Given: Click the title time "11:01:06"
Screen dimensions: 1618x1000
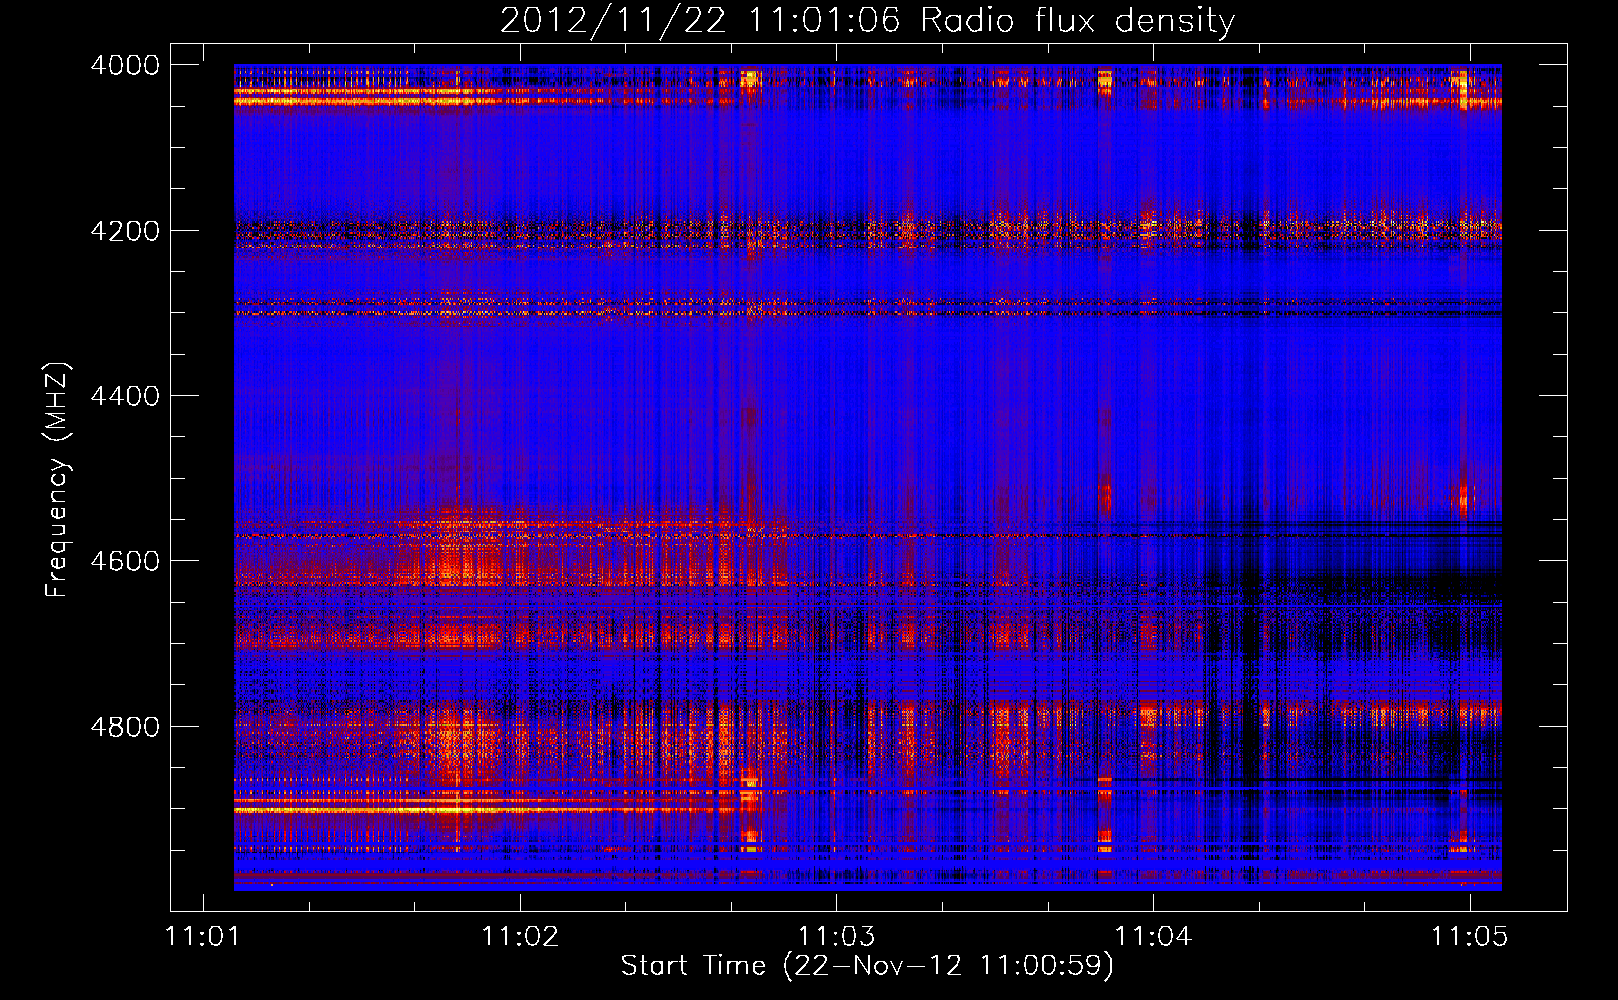Looking at the screenshot, I should point(824,21).
